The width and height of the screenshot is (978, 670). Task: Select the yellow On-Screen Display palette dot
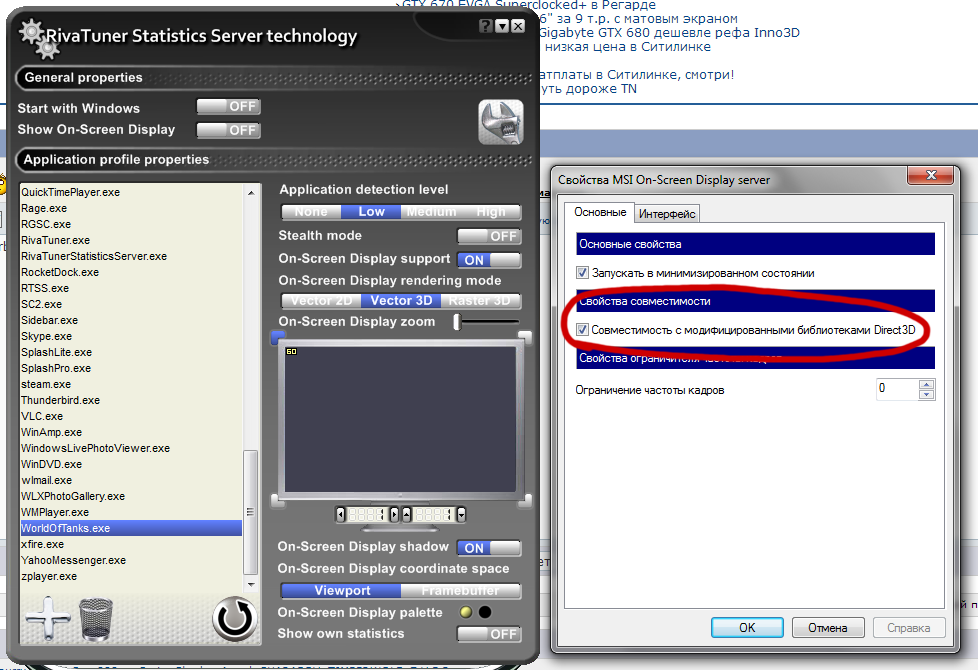[x=466, y=613]
